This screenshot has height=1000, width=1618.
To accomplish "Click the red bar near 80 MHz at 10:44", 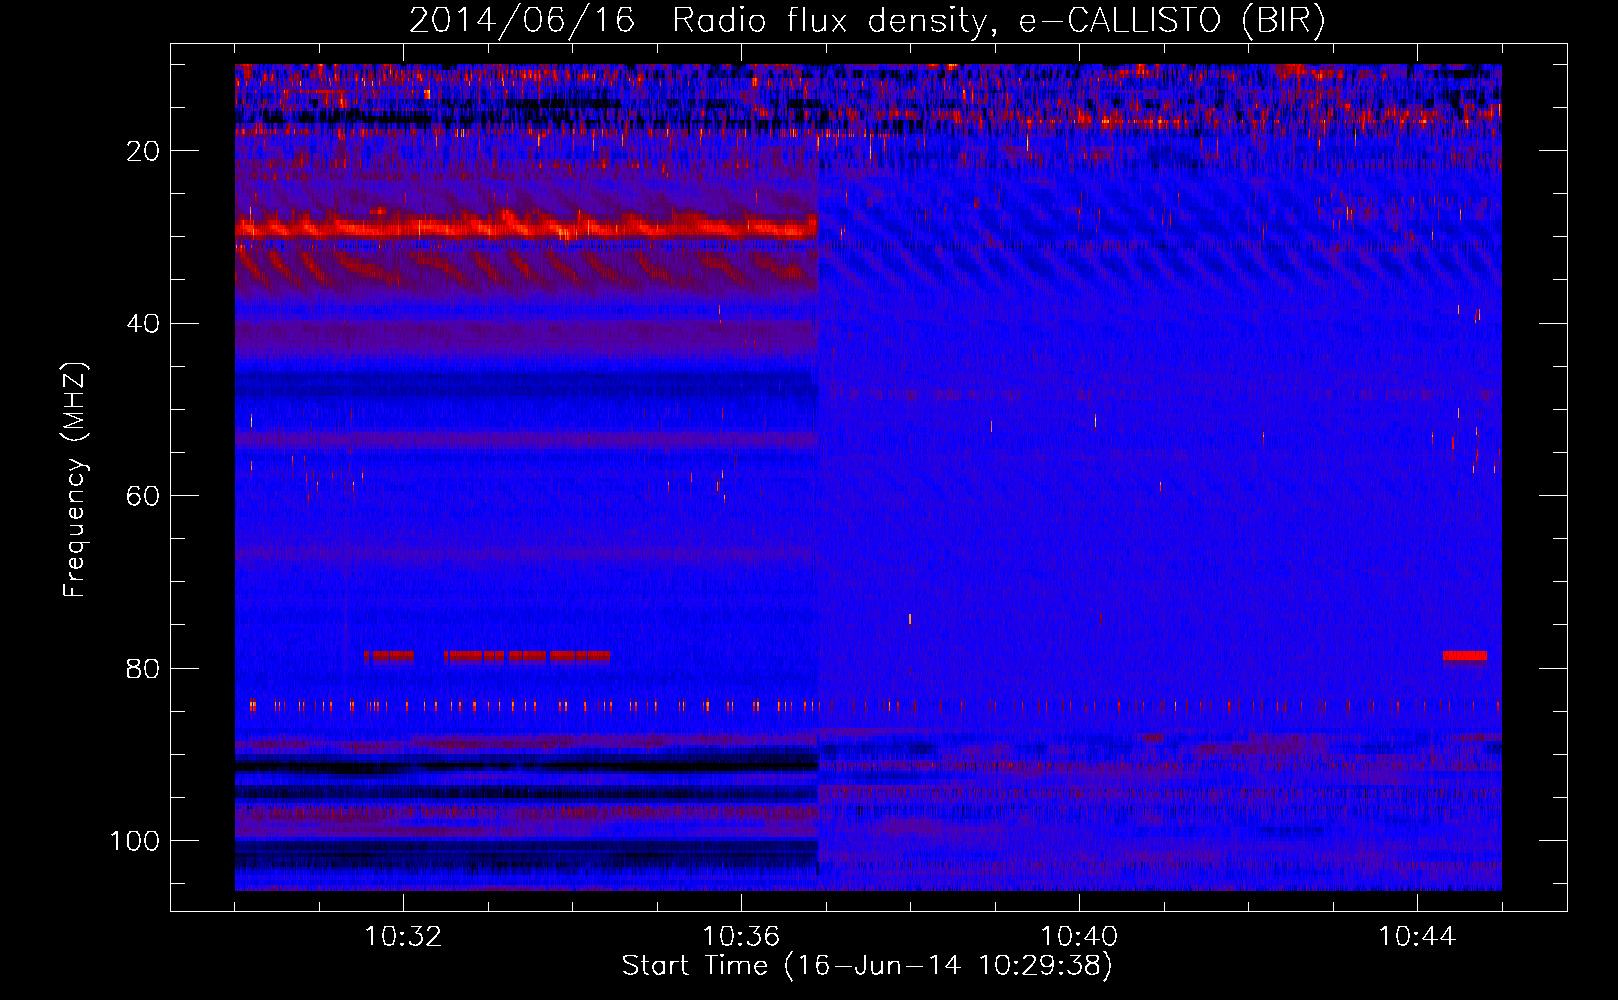I will pyautogui.click(x=1465, y=656).
